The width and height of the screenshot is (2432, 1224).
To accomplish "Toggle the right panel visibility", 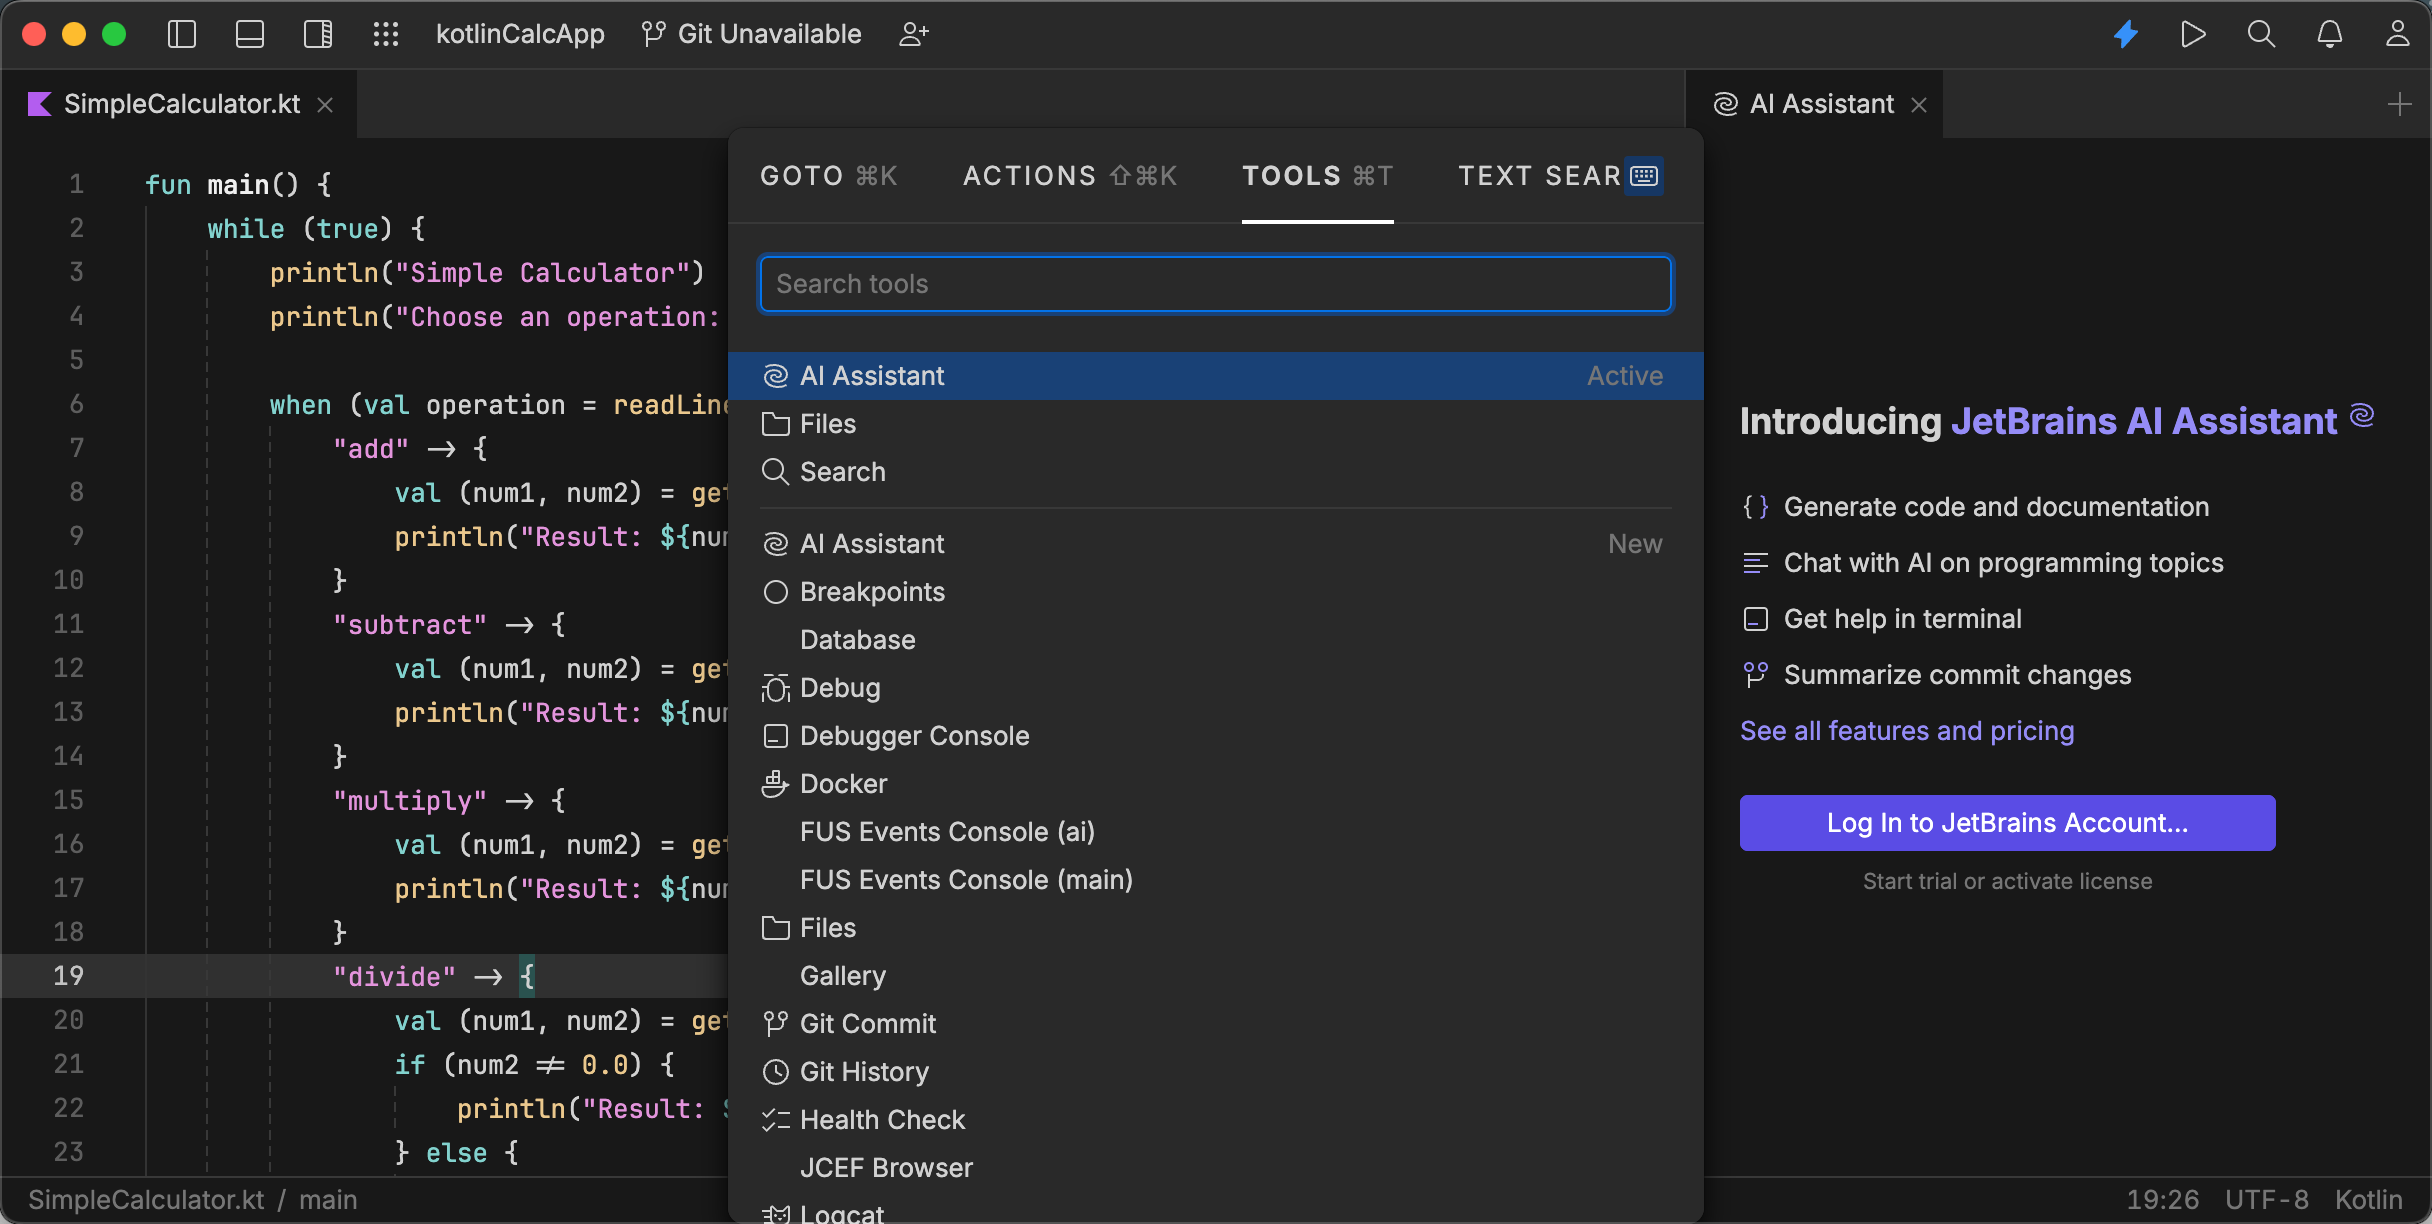I will pyautogui.click(x=317, y=34).
